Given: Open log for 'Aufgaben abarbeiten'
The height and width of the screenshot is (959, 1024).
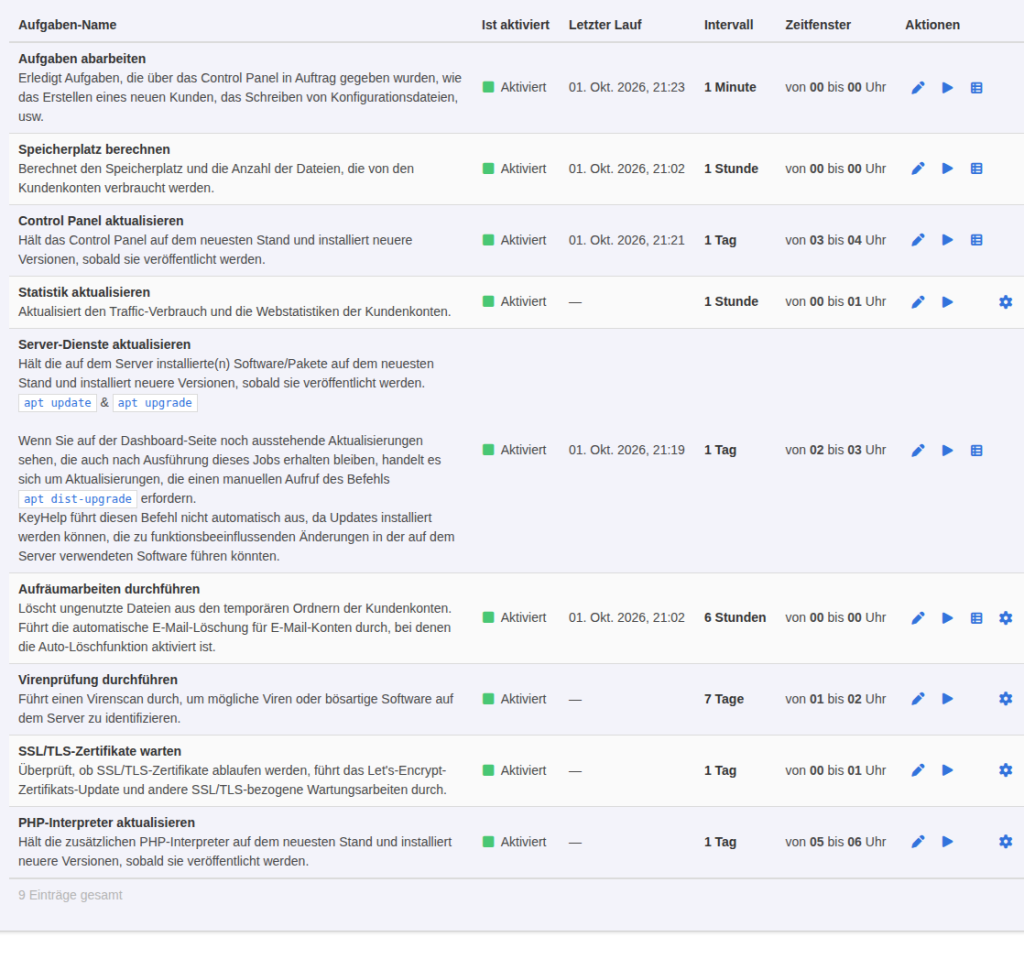Looking at the screenshot, I should point(976,88).
